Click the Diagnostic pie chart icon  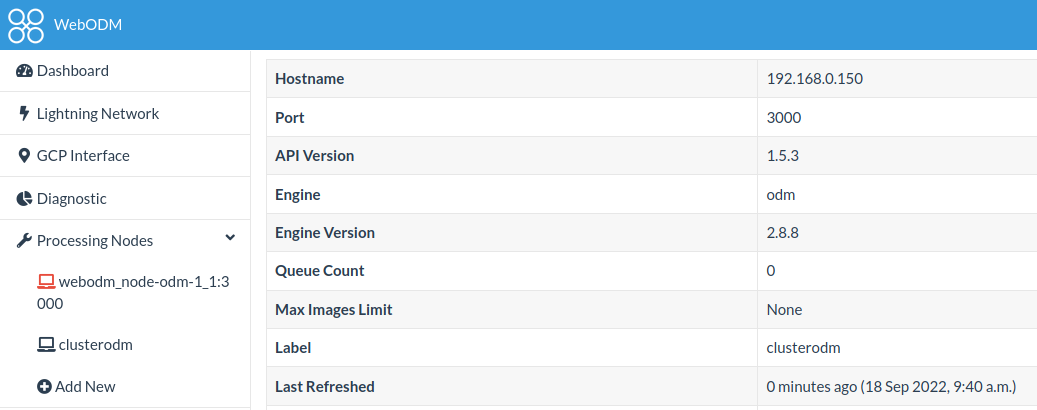coord(25,199)
